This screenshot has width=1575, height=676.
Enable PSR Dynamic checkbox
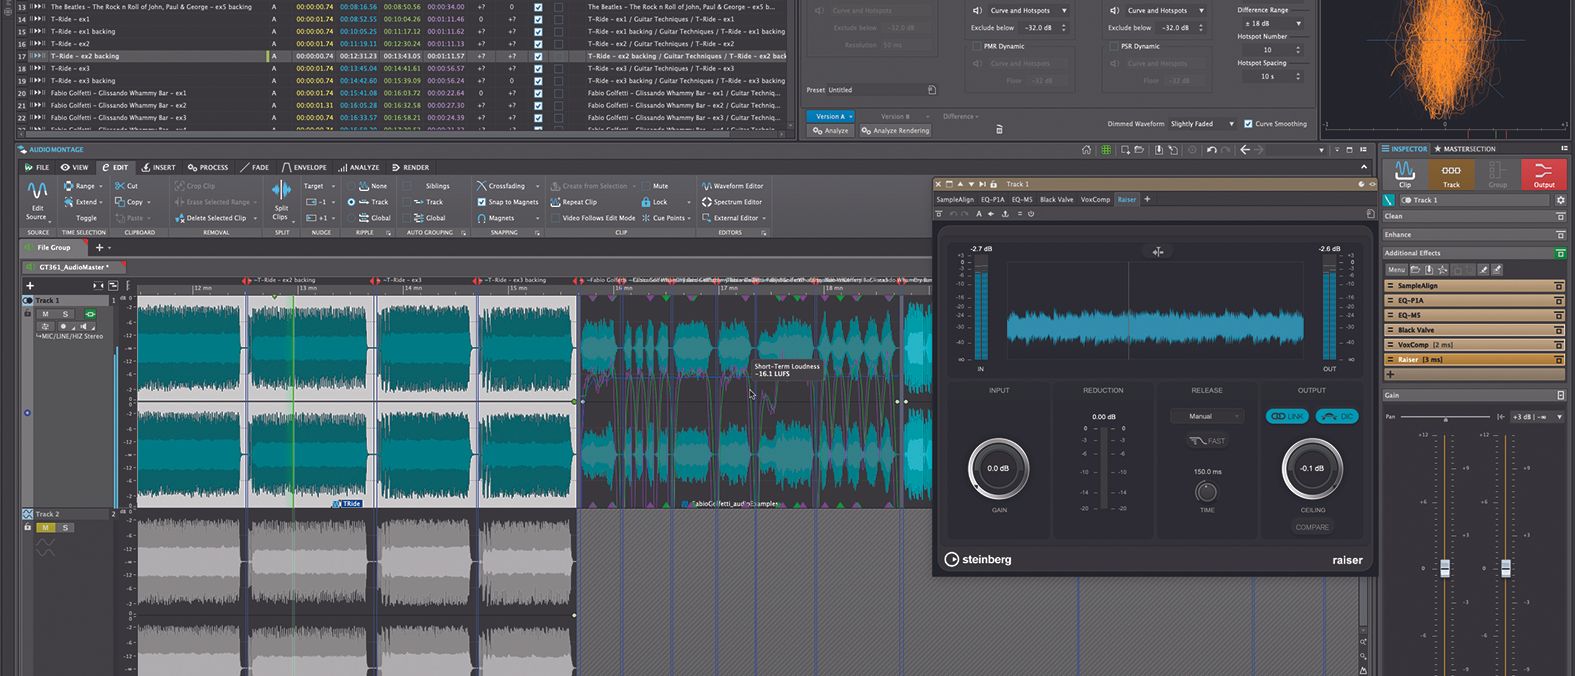click(x=1113, y=46)
